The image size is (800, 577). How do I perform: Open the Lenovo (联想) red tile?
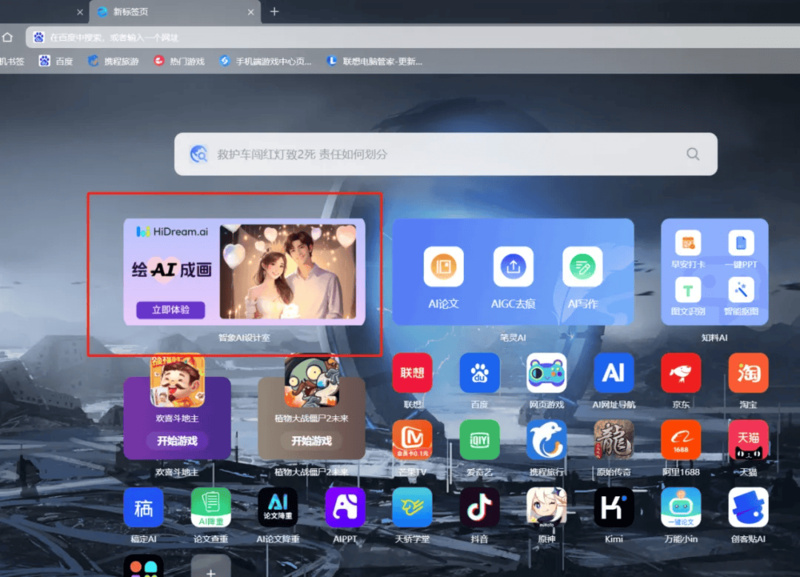click(x=412, y=373)
